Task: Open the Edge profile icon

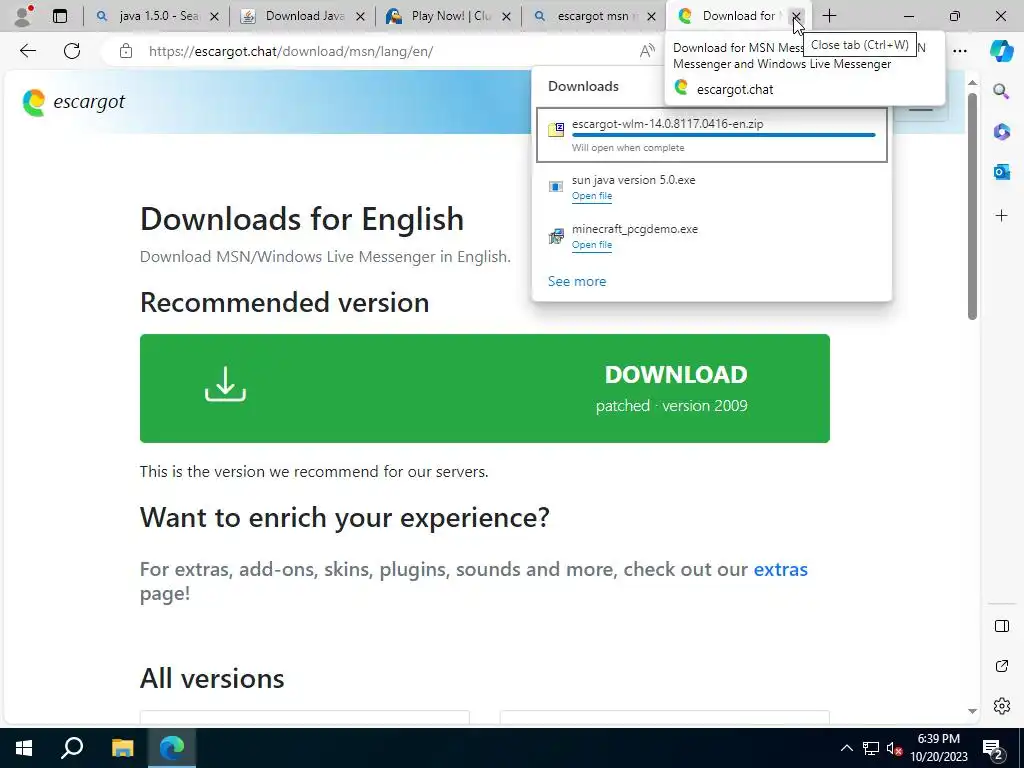Action: click(24, 16)
